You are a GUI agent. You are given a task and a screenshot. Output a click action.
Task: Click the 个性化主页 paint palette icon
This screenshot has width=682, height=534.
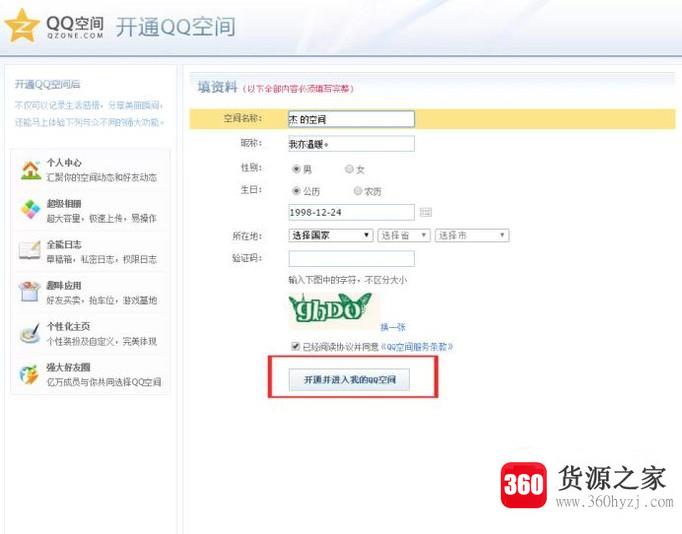click(30, 333)
